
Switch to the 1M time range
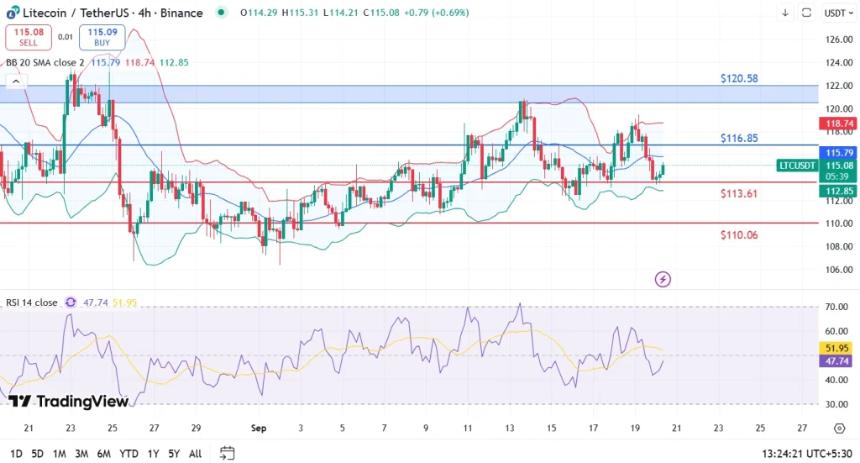point(59,453)
